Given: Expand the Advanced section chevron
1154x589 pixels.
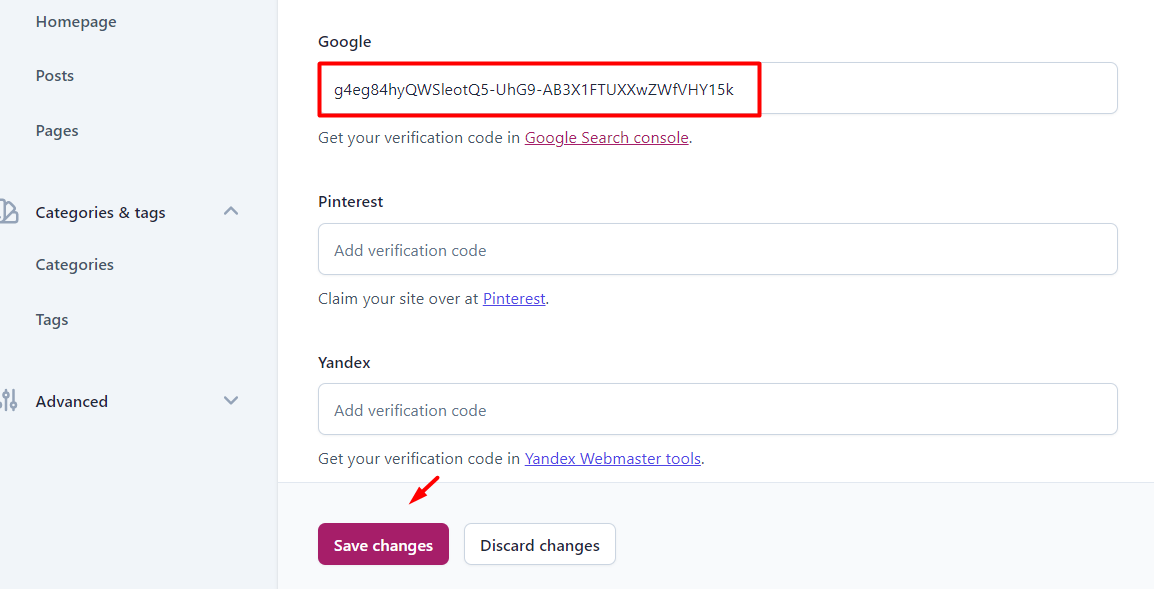Looking at the screenshot, I should [x=231, y=401].
